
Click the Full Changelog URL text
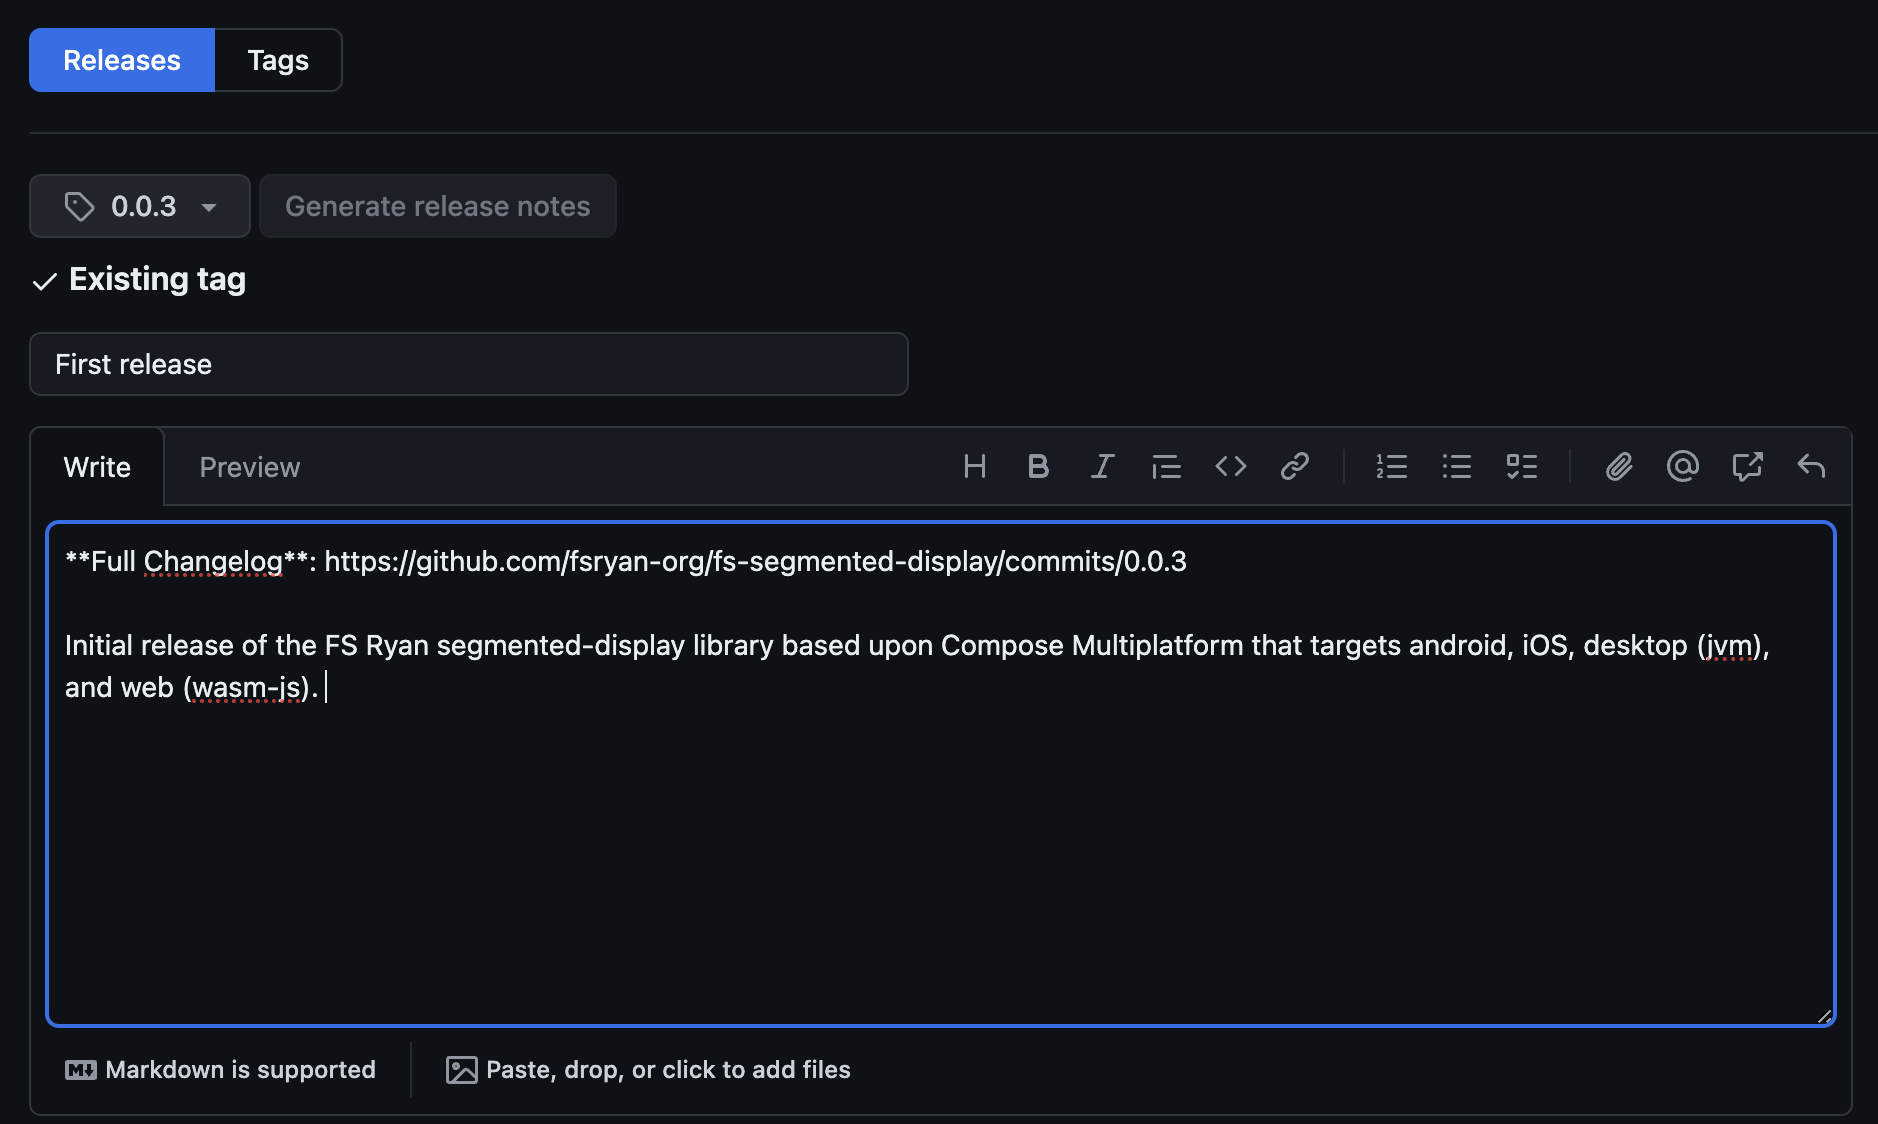point(755,562)
